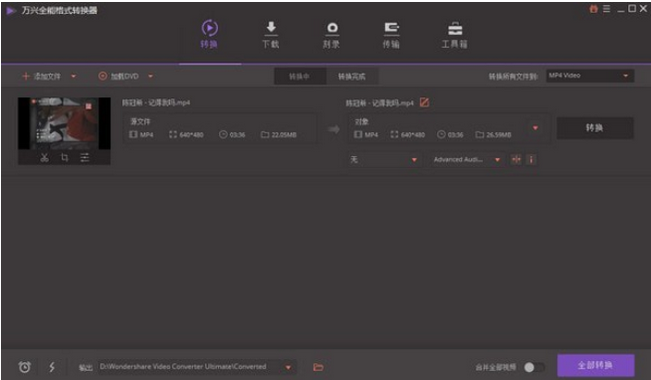651x380 pixels.
Task: Toggle the 合并全部视频 (Merge All Videos) switch
Action: tap(534, 367)
